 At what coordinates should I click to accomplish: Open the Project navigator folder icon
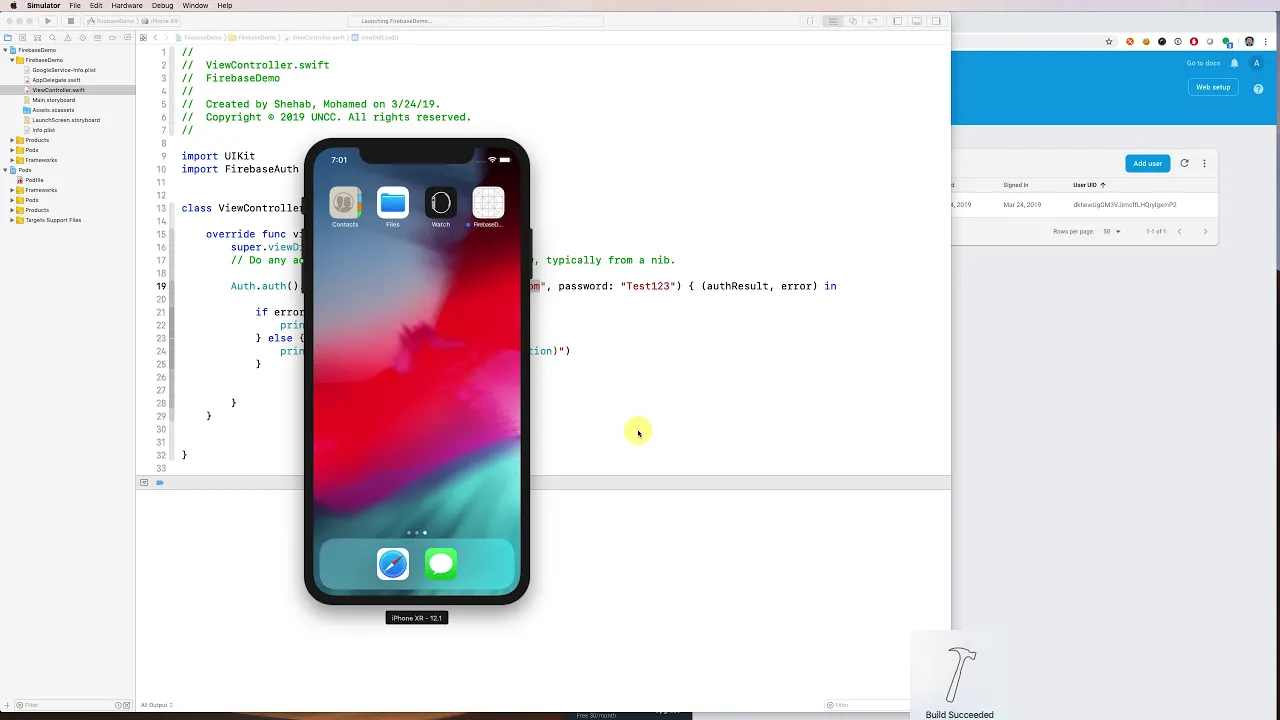[8, 38]
